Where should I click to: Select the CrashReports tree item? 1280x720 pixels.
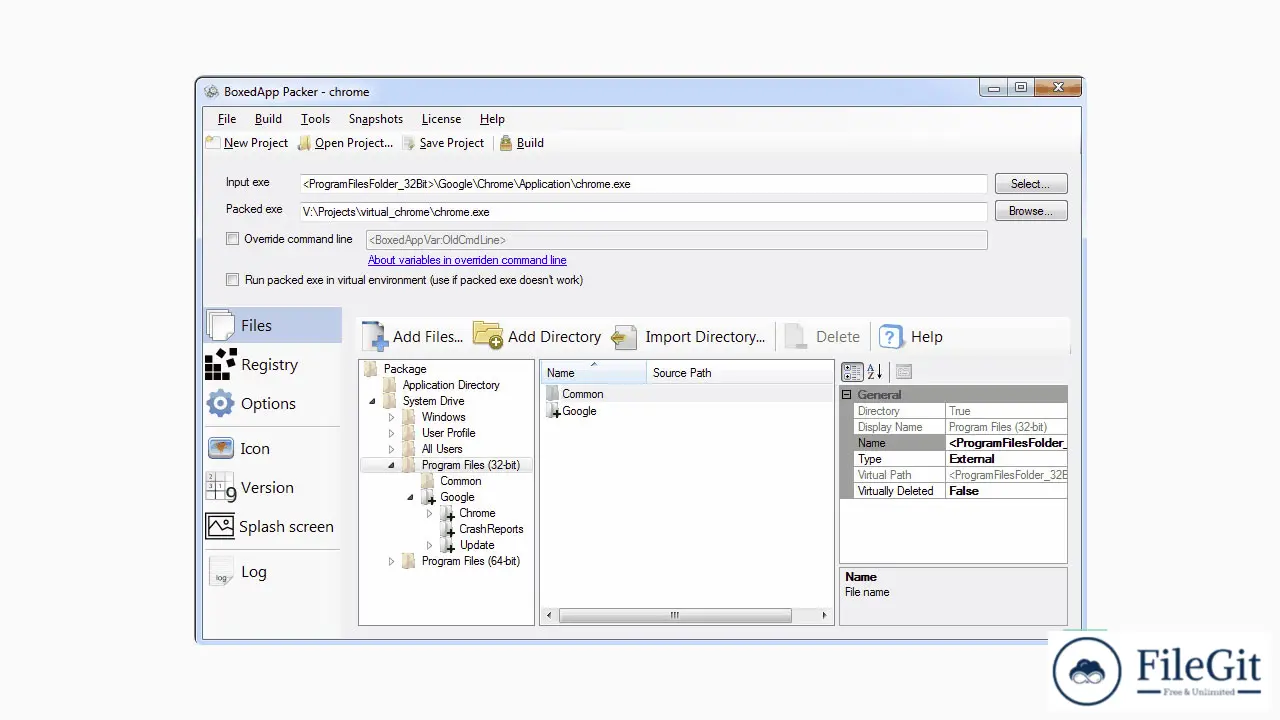(491, 529)
